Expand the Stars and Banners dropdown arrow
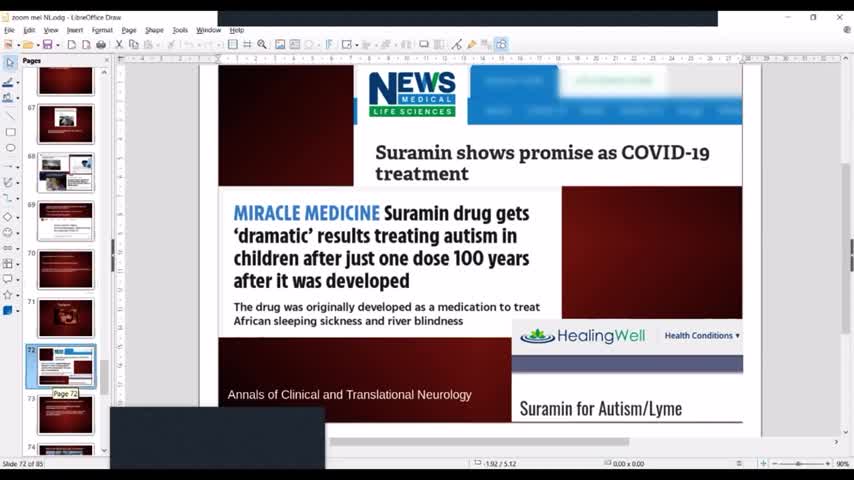 (18, 295)
